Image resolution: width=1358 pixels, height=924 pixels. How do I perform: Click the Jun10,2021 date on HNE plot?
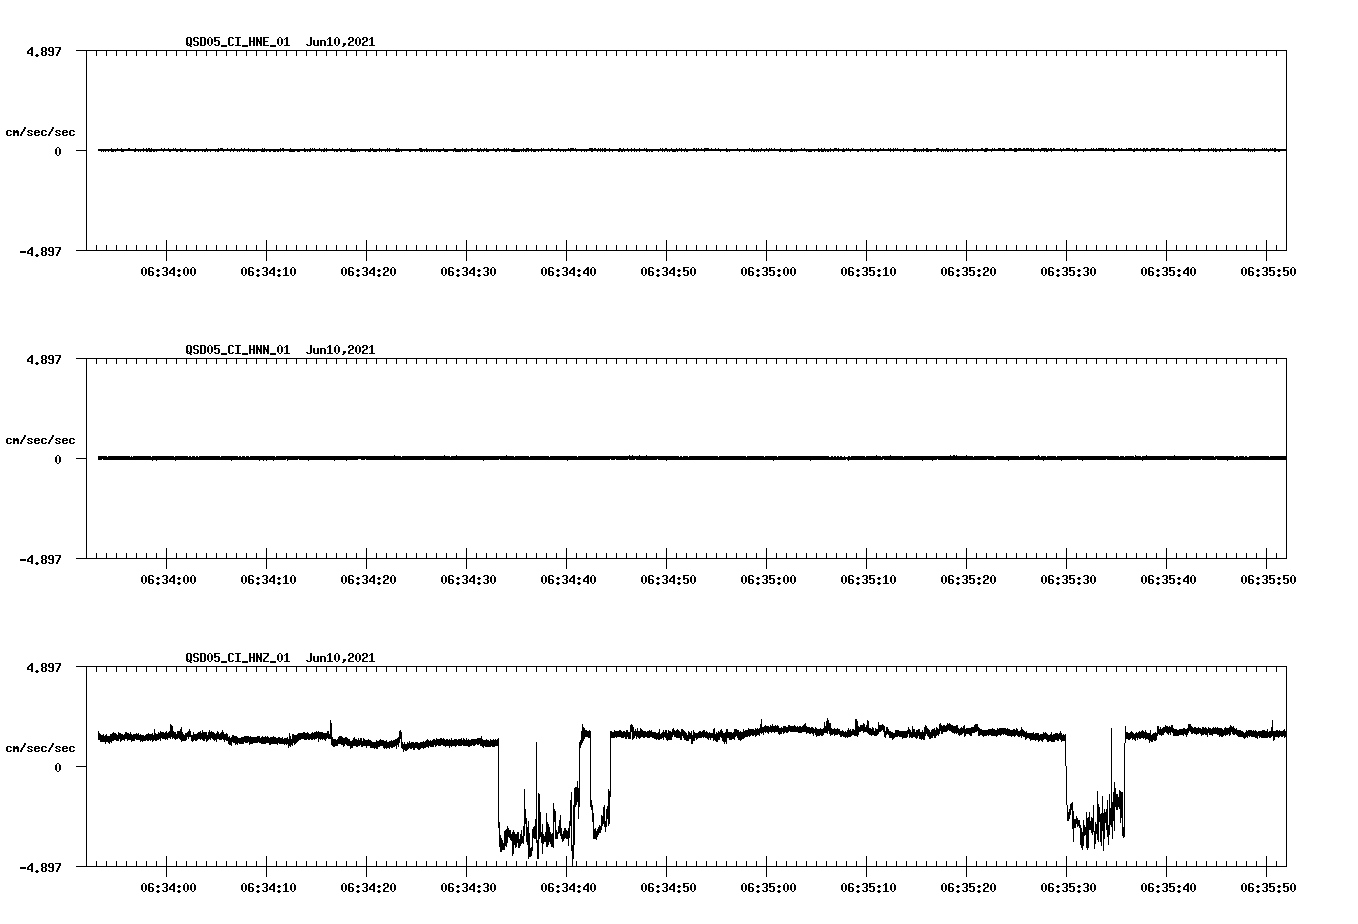pyautogui.click(x=340, y=42)
